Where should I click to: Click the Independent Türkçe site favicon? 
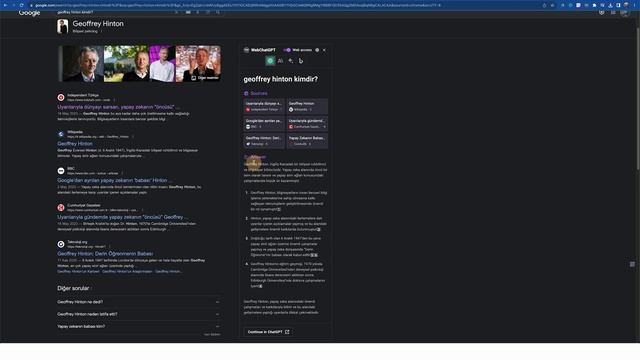(x=61, y=97)
